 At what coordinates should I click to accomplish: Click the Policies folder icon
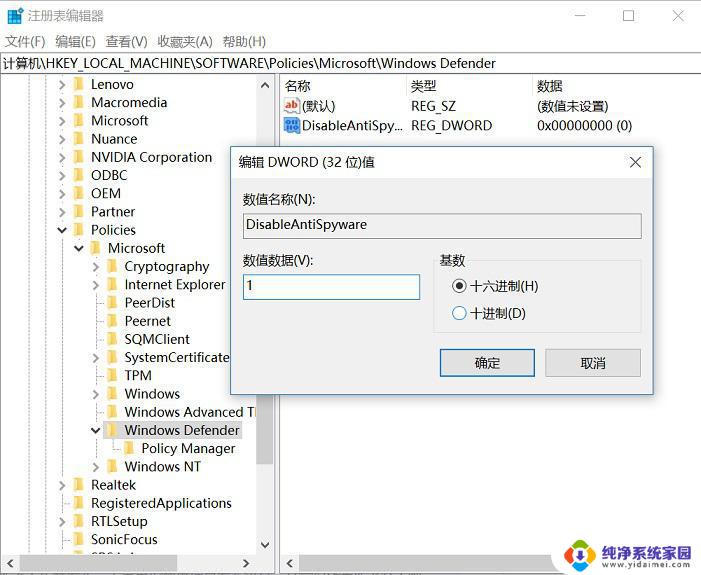click(79, 230)
